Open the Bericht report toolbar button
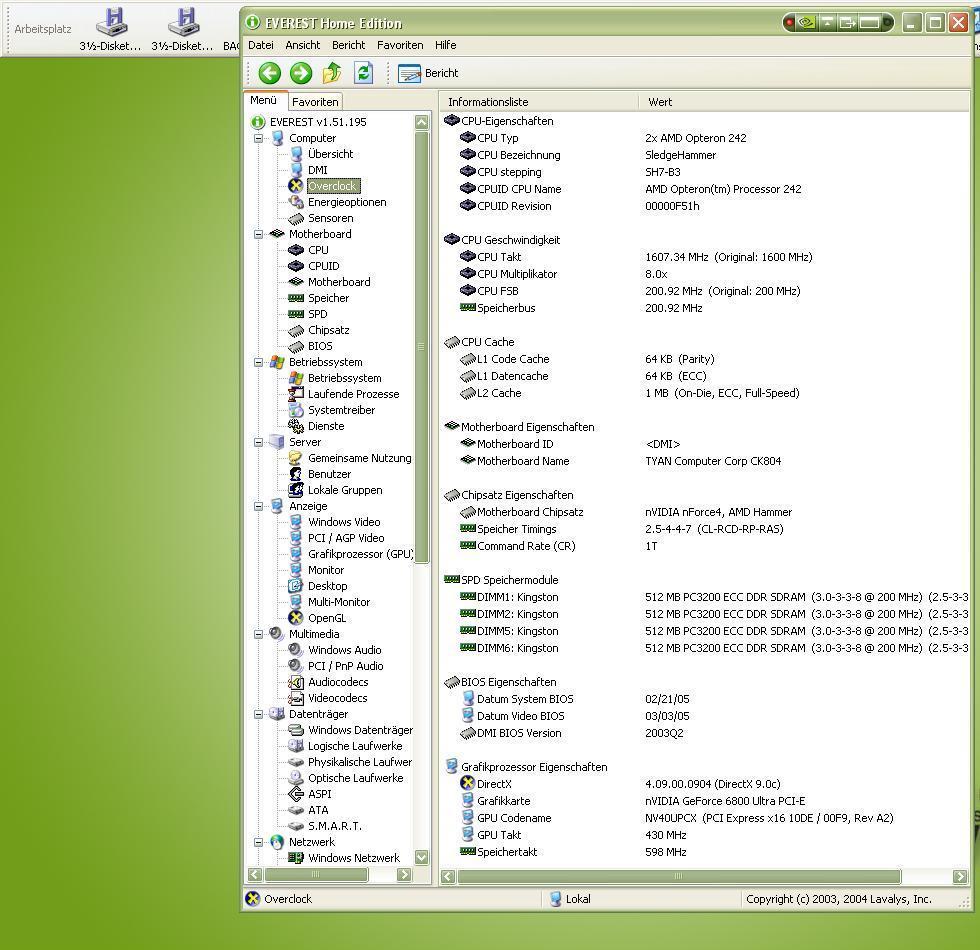This screenshot has width=980, height=950. tap(428, 73)
